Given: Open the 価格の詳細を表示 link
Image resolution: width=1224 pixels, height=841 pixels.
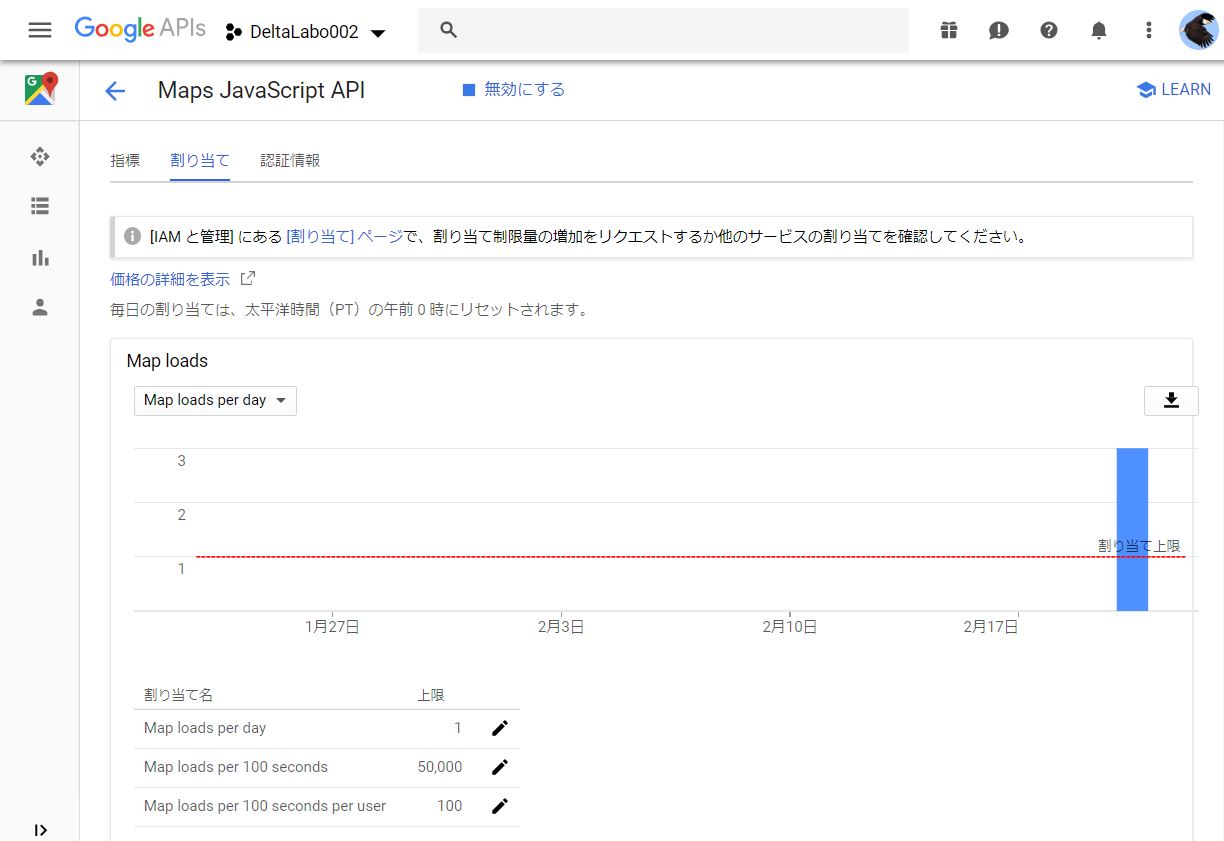Looking at the screenshot, I should 170,279.
